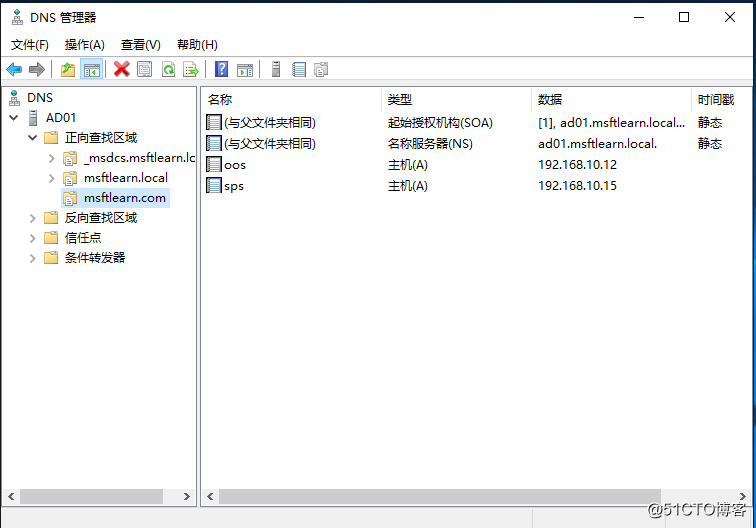Sort by the 时间戳 column header

click(x=721, y=100)
